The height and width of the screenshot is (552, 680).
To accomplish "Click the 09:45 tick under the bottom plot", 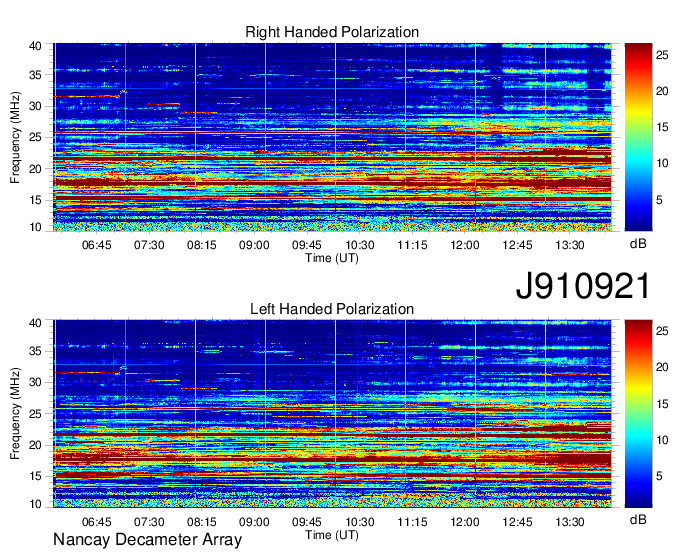I will [x=307, y=522].
